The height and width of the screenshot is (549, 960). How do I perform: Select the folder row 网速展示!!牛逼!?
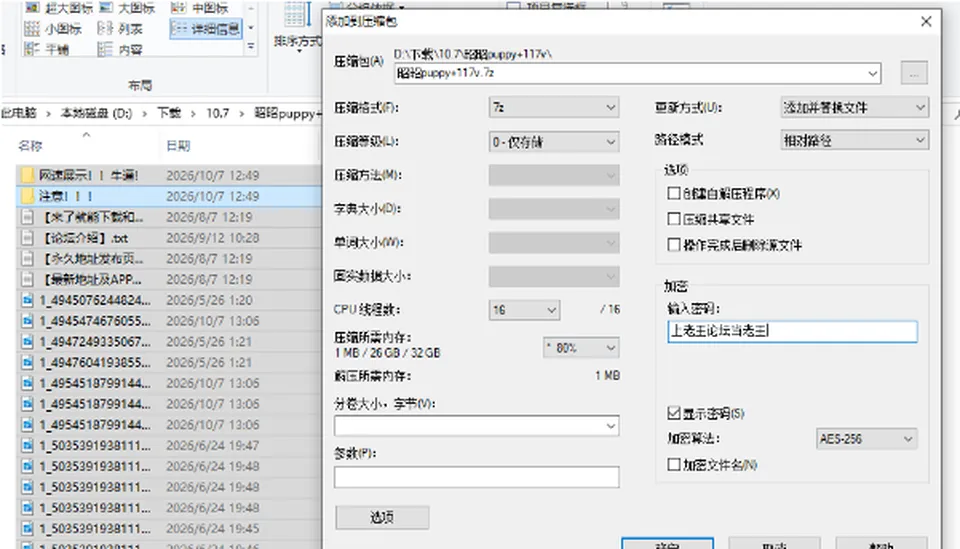point(169,175)
